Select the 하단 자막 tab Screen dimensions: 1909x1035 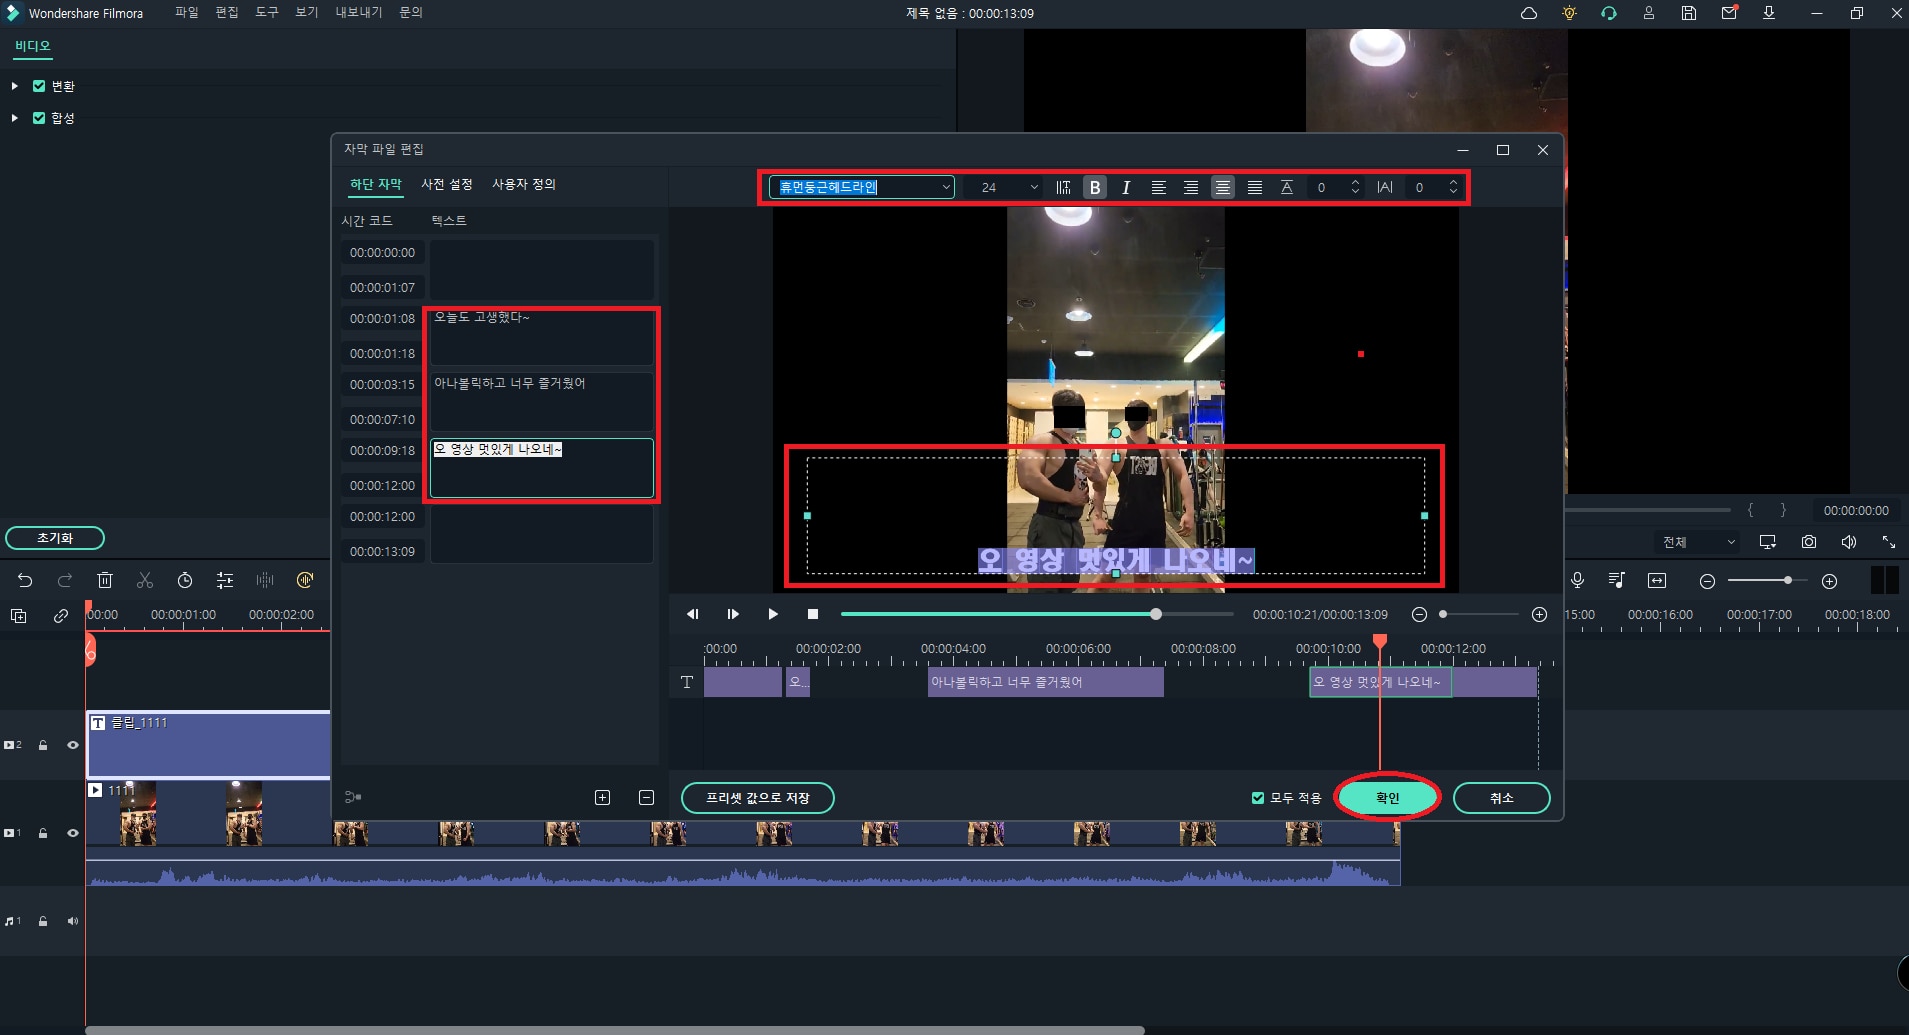[x=375, y=184]
